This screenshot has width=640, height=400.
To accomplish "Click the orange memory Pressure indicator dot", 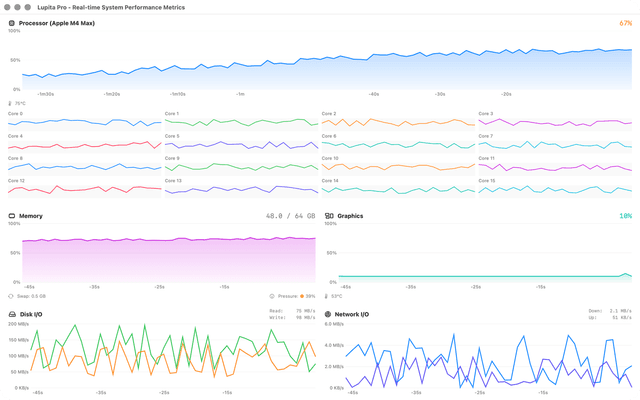I will (x=302, y=296).
